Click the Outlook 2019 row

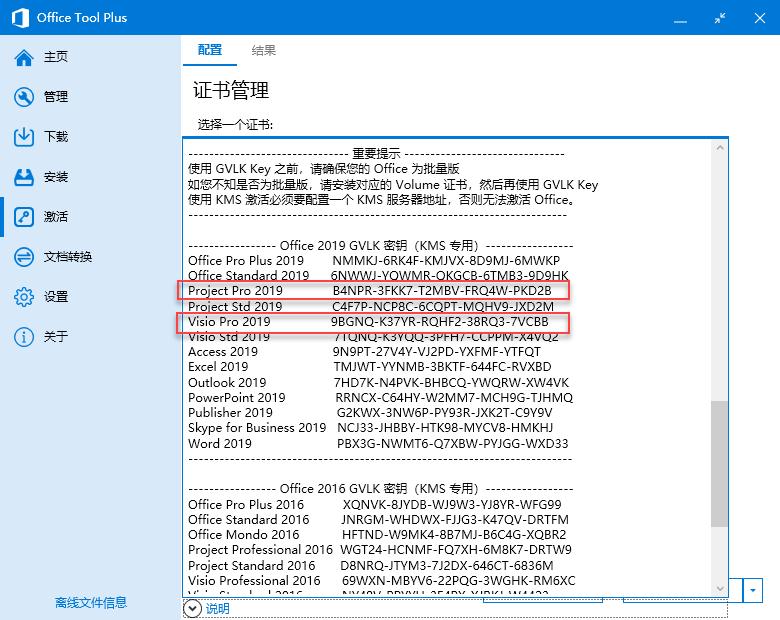(378, 382)
